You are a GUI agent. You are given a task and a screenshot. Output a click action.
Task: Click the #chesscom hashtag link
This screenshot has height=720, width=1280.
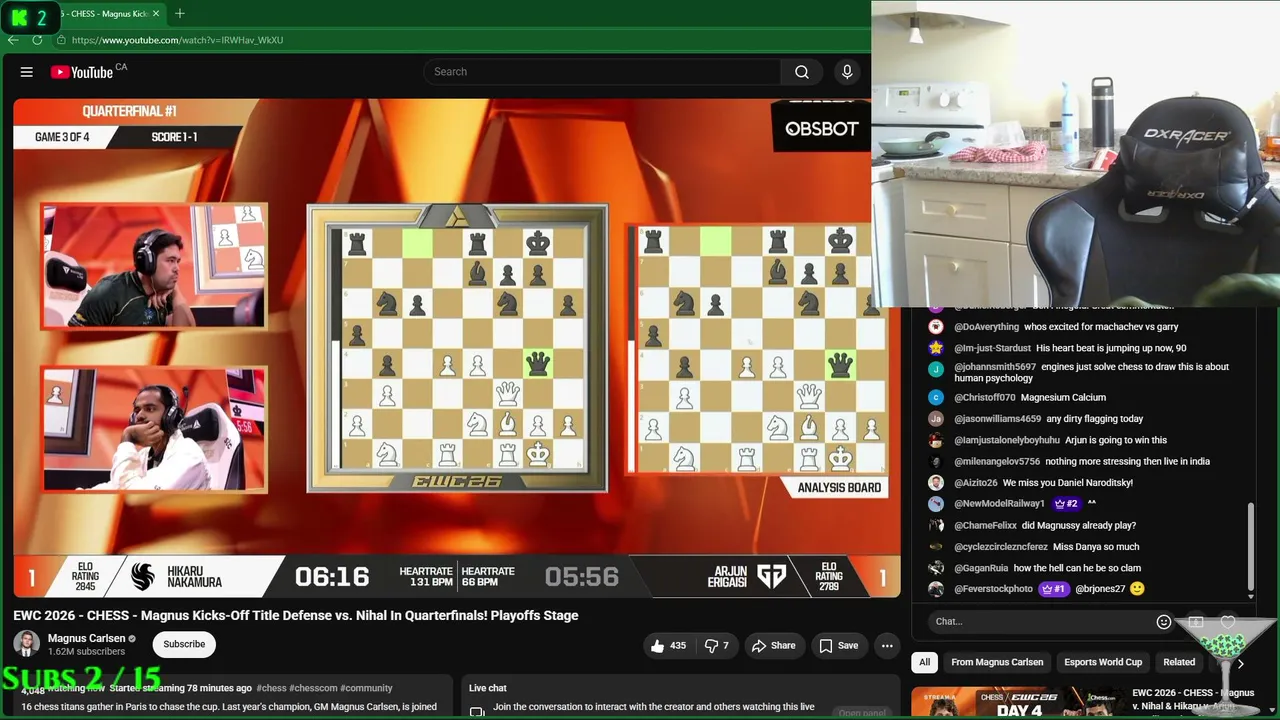click(312, 688)
